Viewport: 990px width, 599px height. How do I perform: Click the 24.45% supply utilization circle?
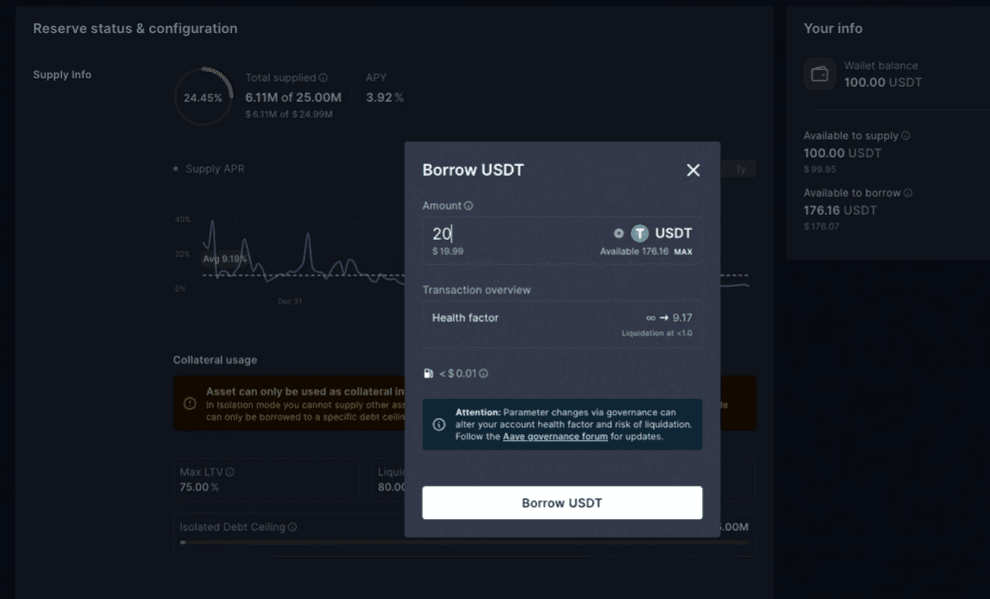click(203, 98)
